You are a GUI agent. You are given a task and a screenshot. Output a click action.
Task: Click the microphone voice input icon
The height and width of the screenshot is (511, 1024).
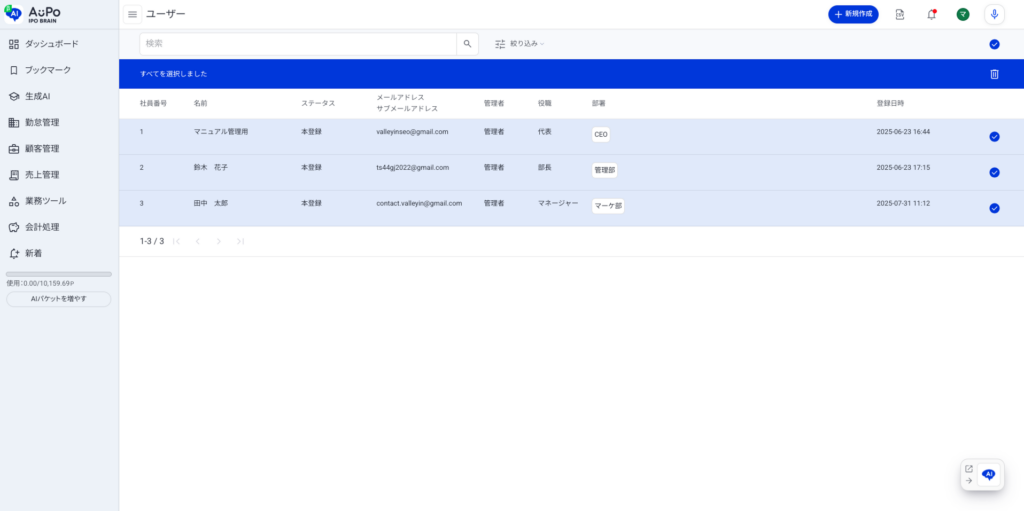(x=994, y=14)
